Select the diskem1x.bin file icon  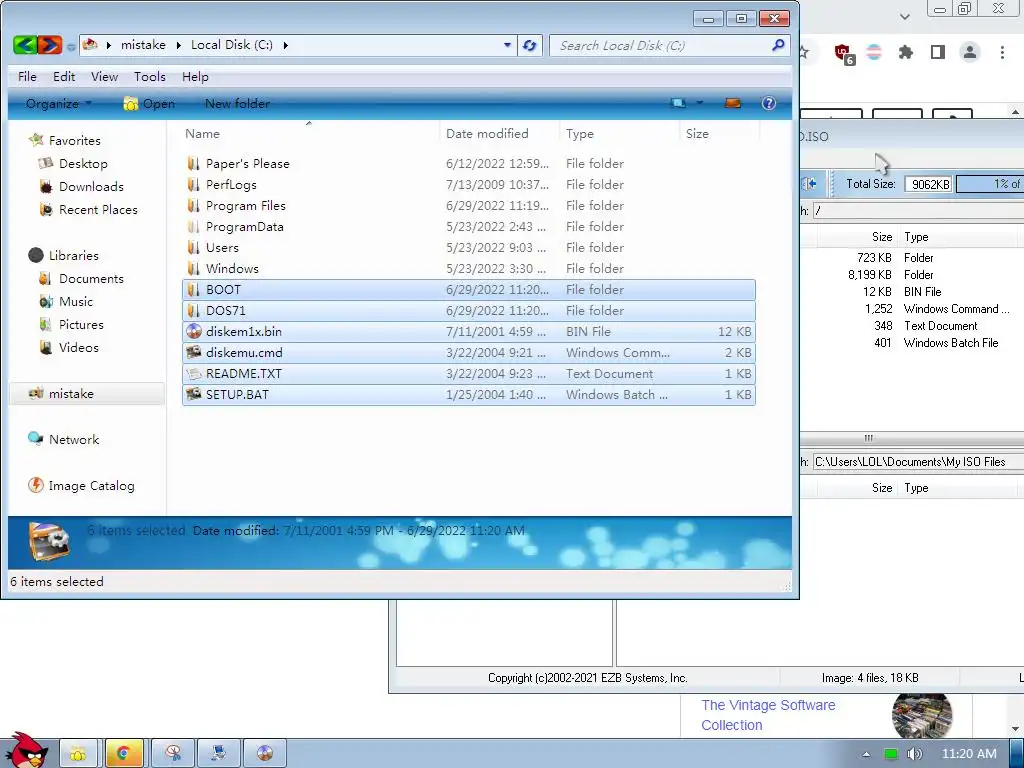(x=193, y=331)
